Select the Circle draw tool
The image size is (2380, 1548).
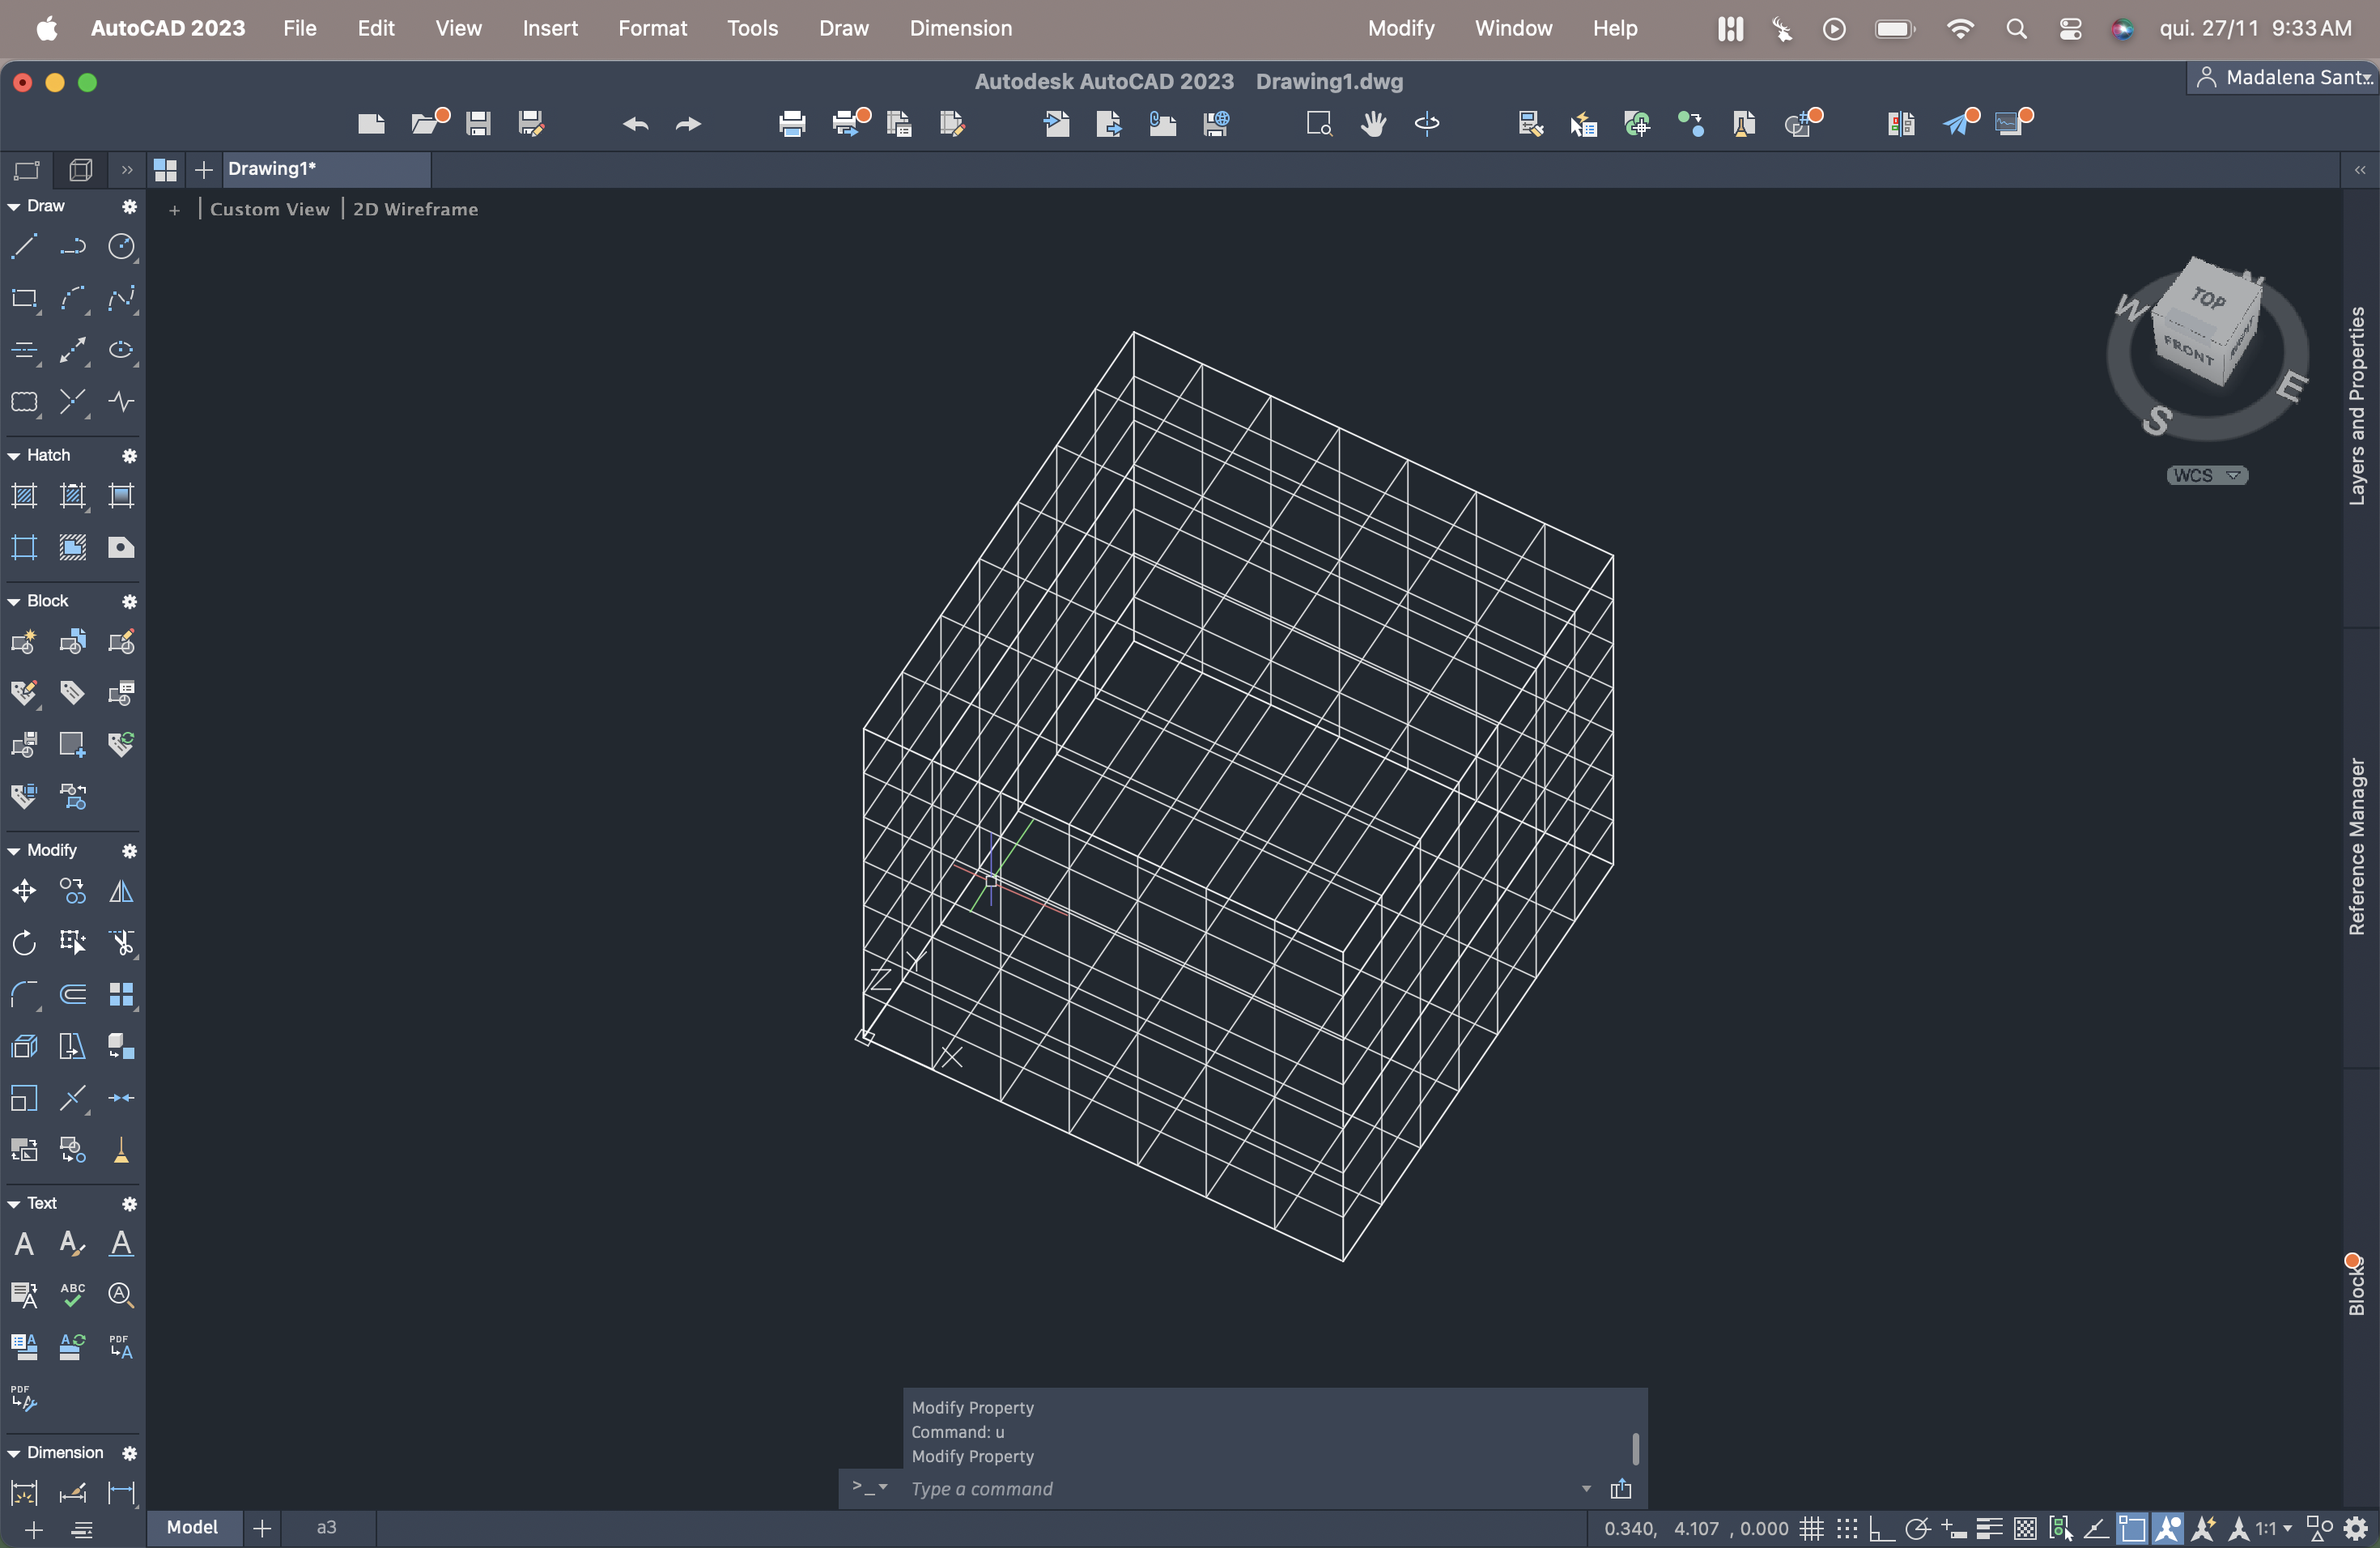[121, 246]
